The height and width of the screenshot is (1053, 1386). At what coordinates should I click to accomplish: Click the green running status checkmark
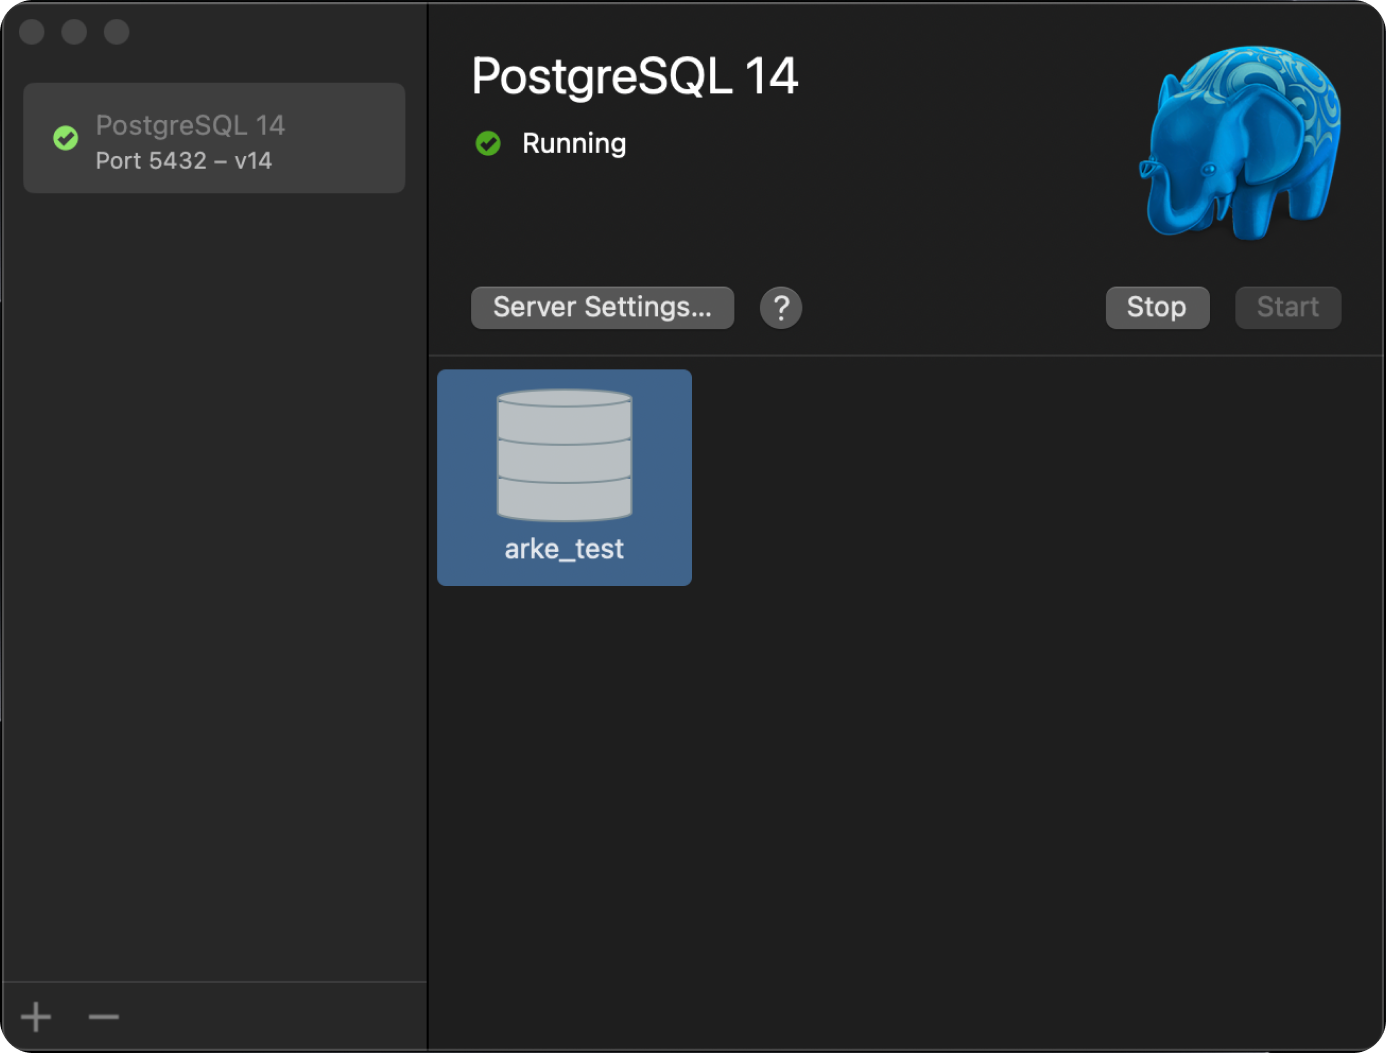click(488, 143)
